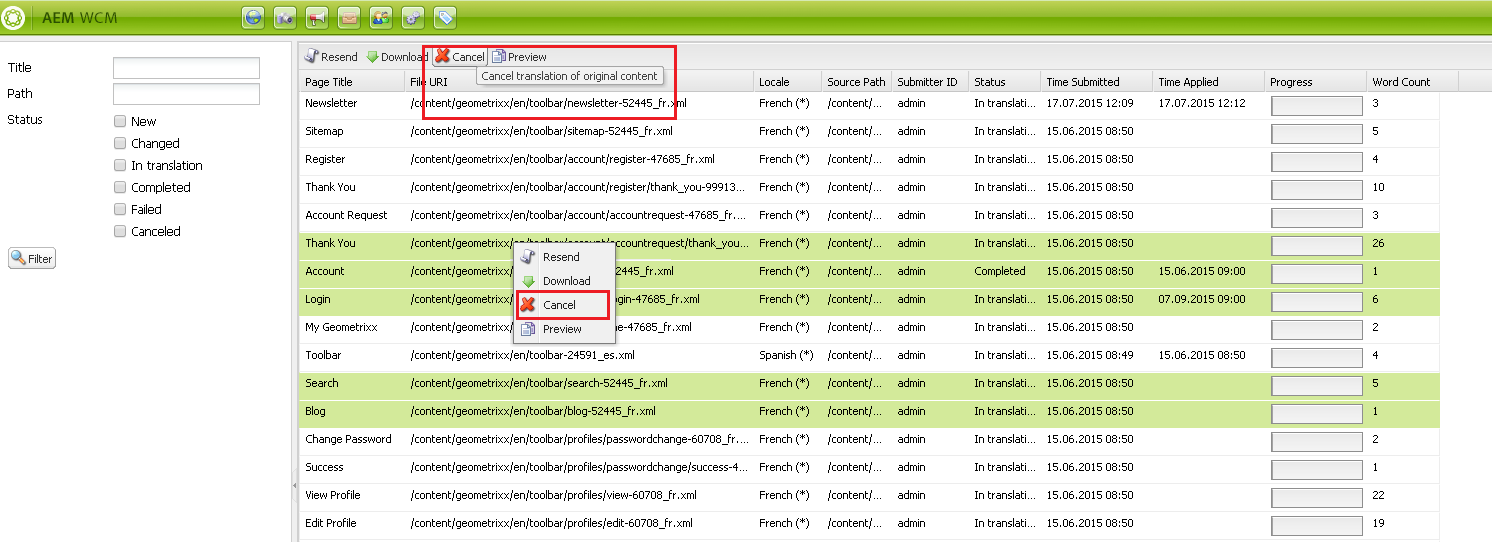Open the Tagging tag icon
This screenshot has height=542, width=1492.
click(445, 17)
